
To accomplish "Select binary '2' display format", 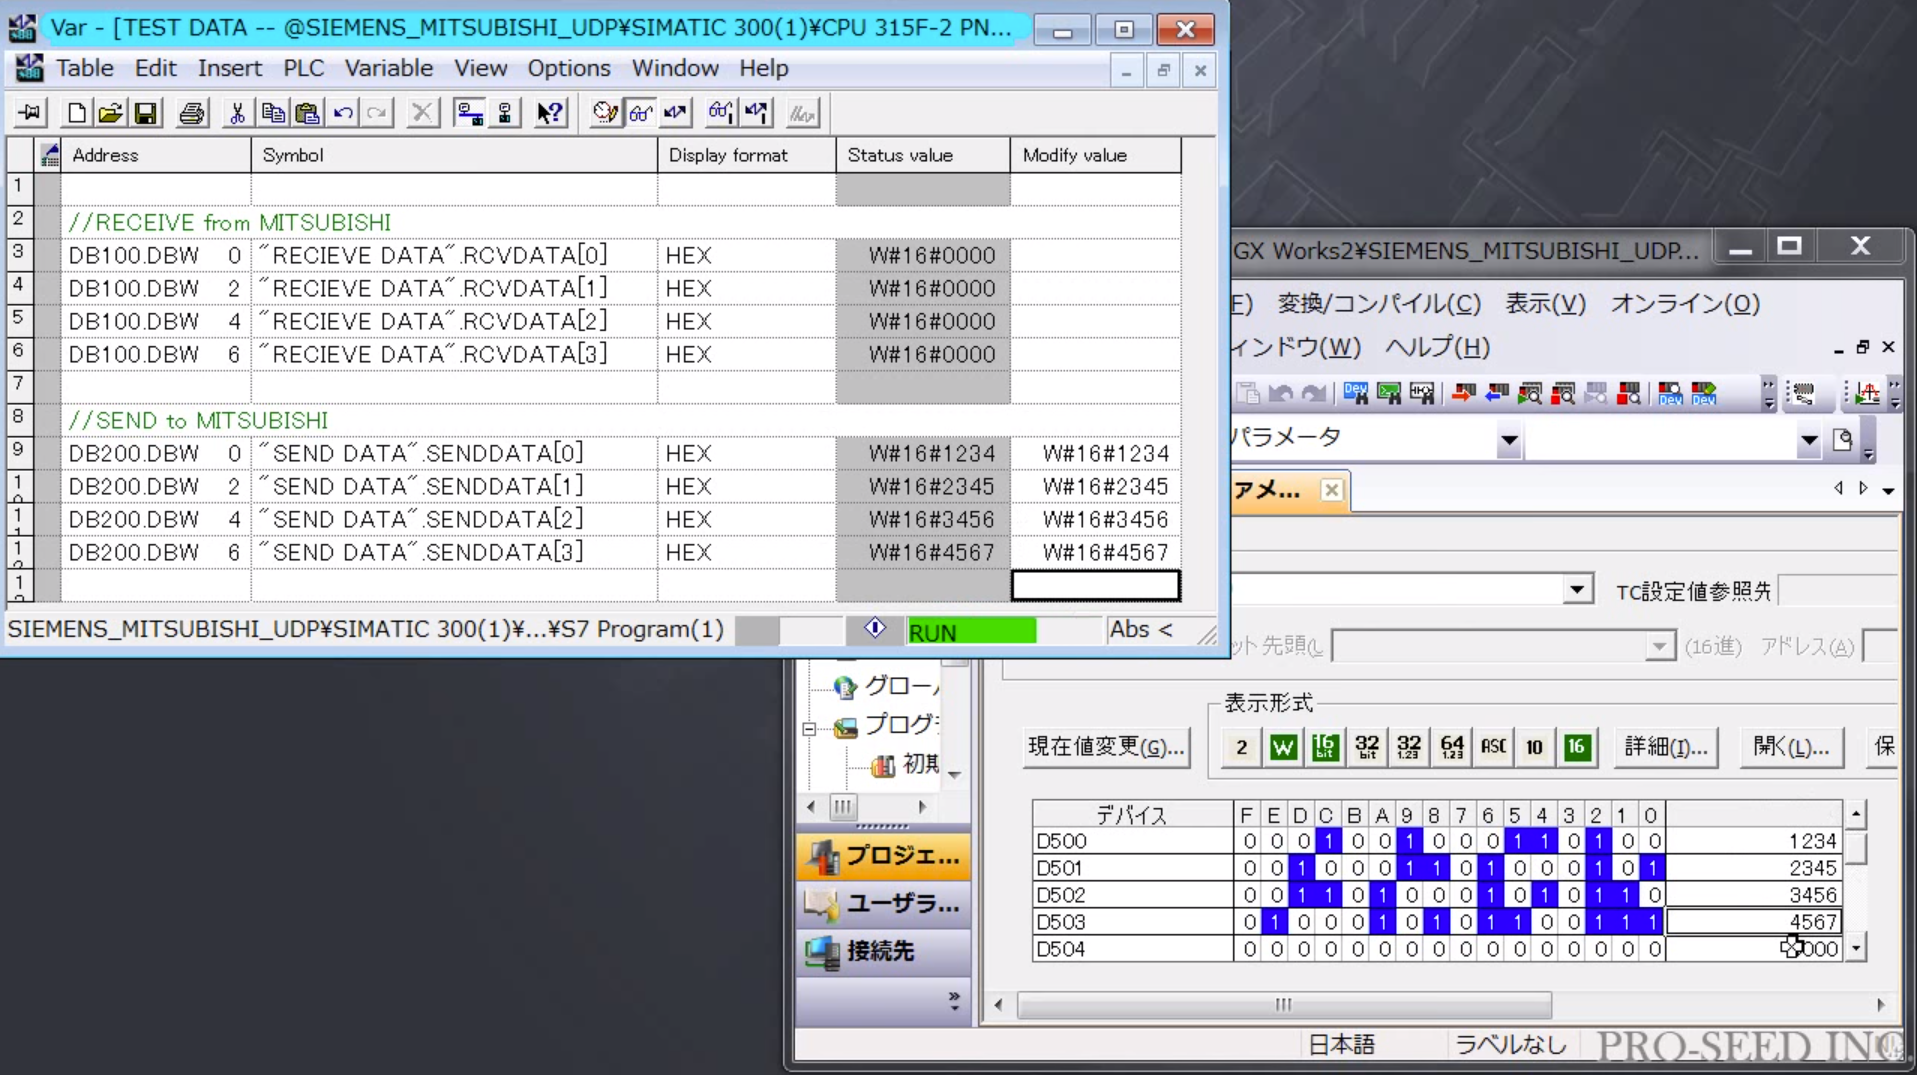I will pyautogui.click(x=1241, y=747).
